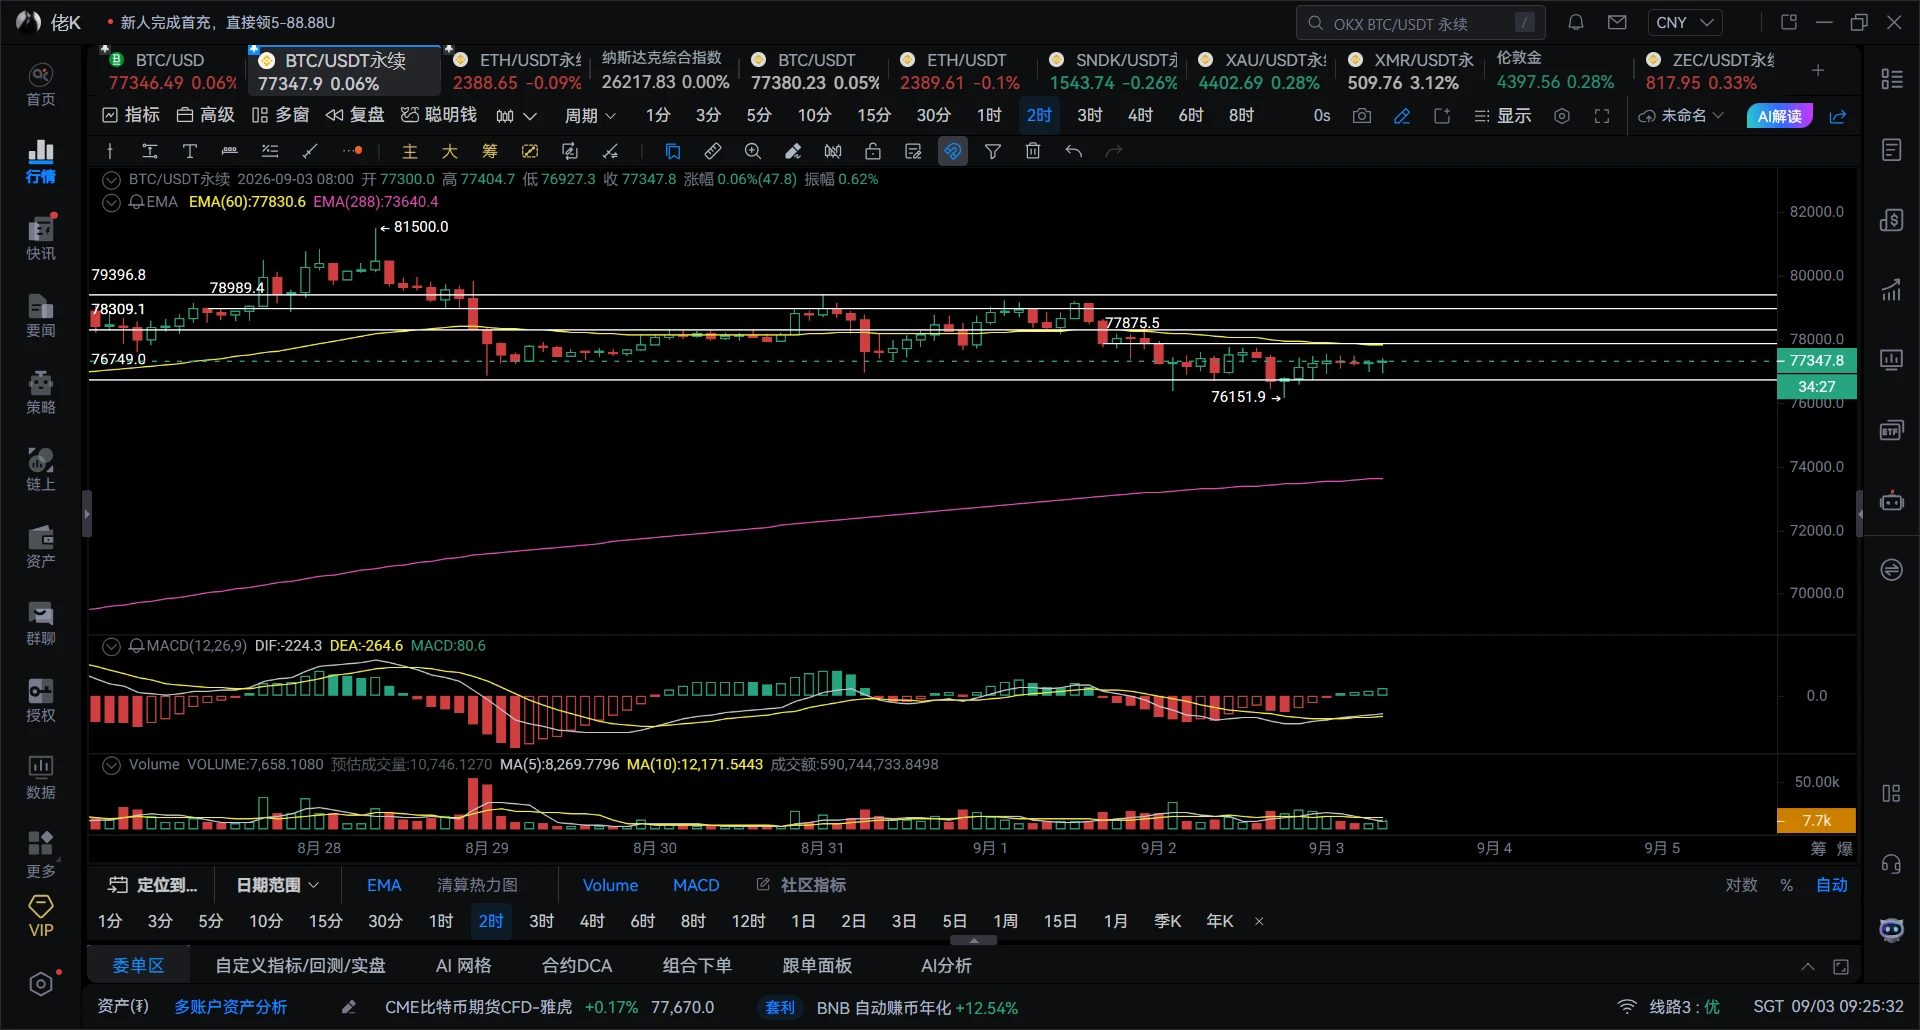Viewport: 1920px width, 1030px height.
Task: Click the 线路3 : 优 network status
Action: tap(1669, 1007)
